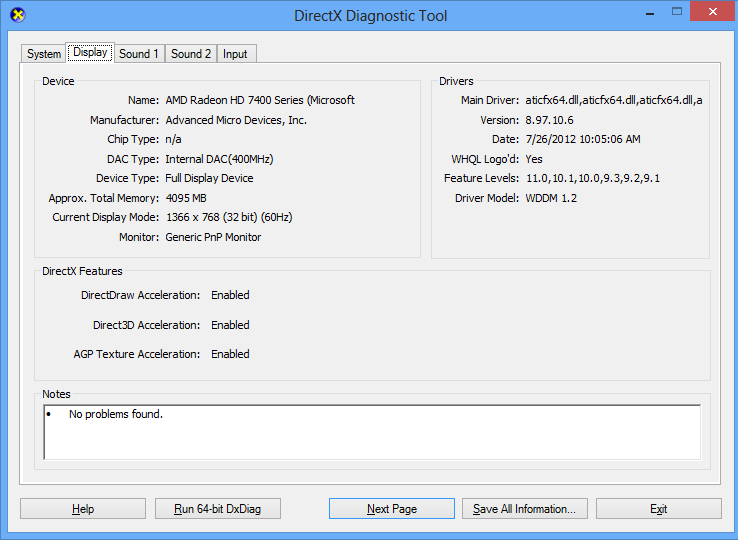Open the Sound 2 tab
Screen dimensions: 738x540
191,54
